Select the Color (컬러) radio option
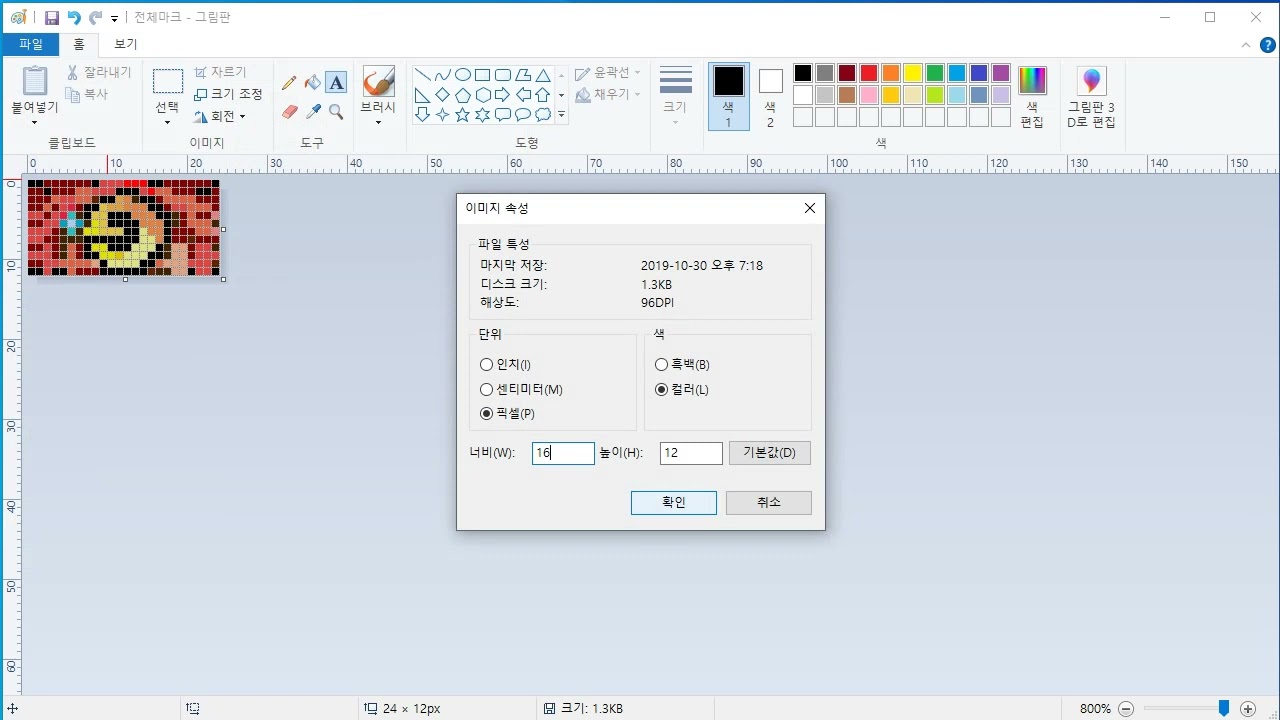The image size is (1280, 720). click(x=661, y=390)
